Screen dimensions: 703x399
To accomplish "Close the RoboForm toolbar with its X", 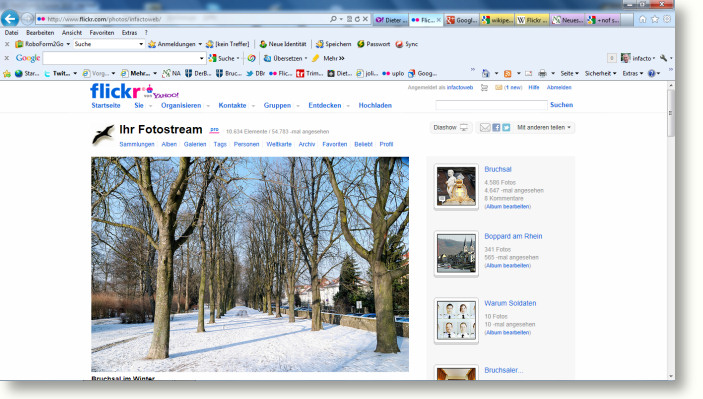I will click(7, 44).
